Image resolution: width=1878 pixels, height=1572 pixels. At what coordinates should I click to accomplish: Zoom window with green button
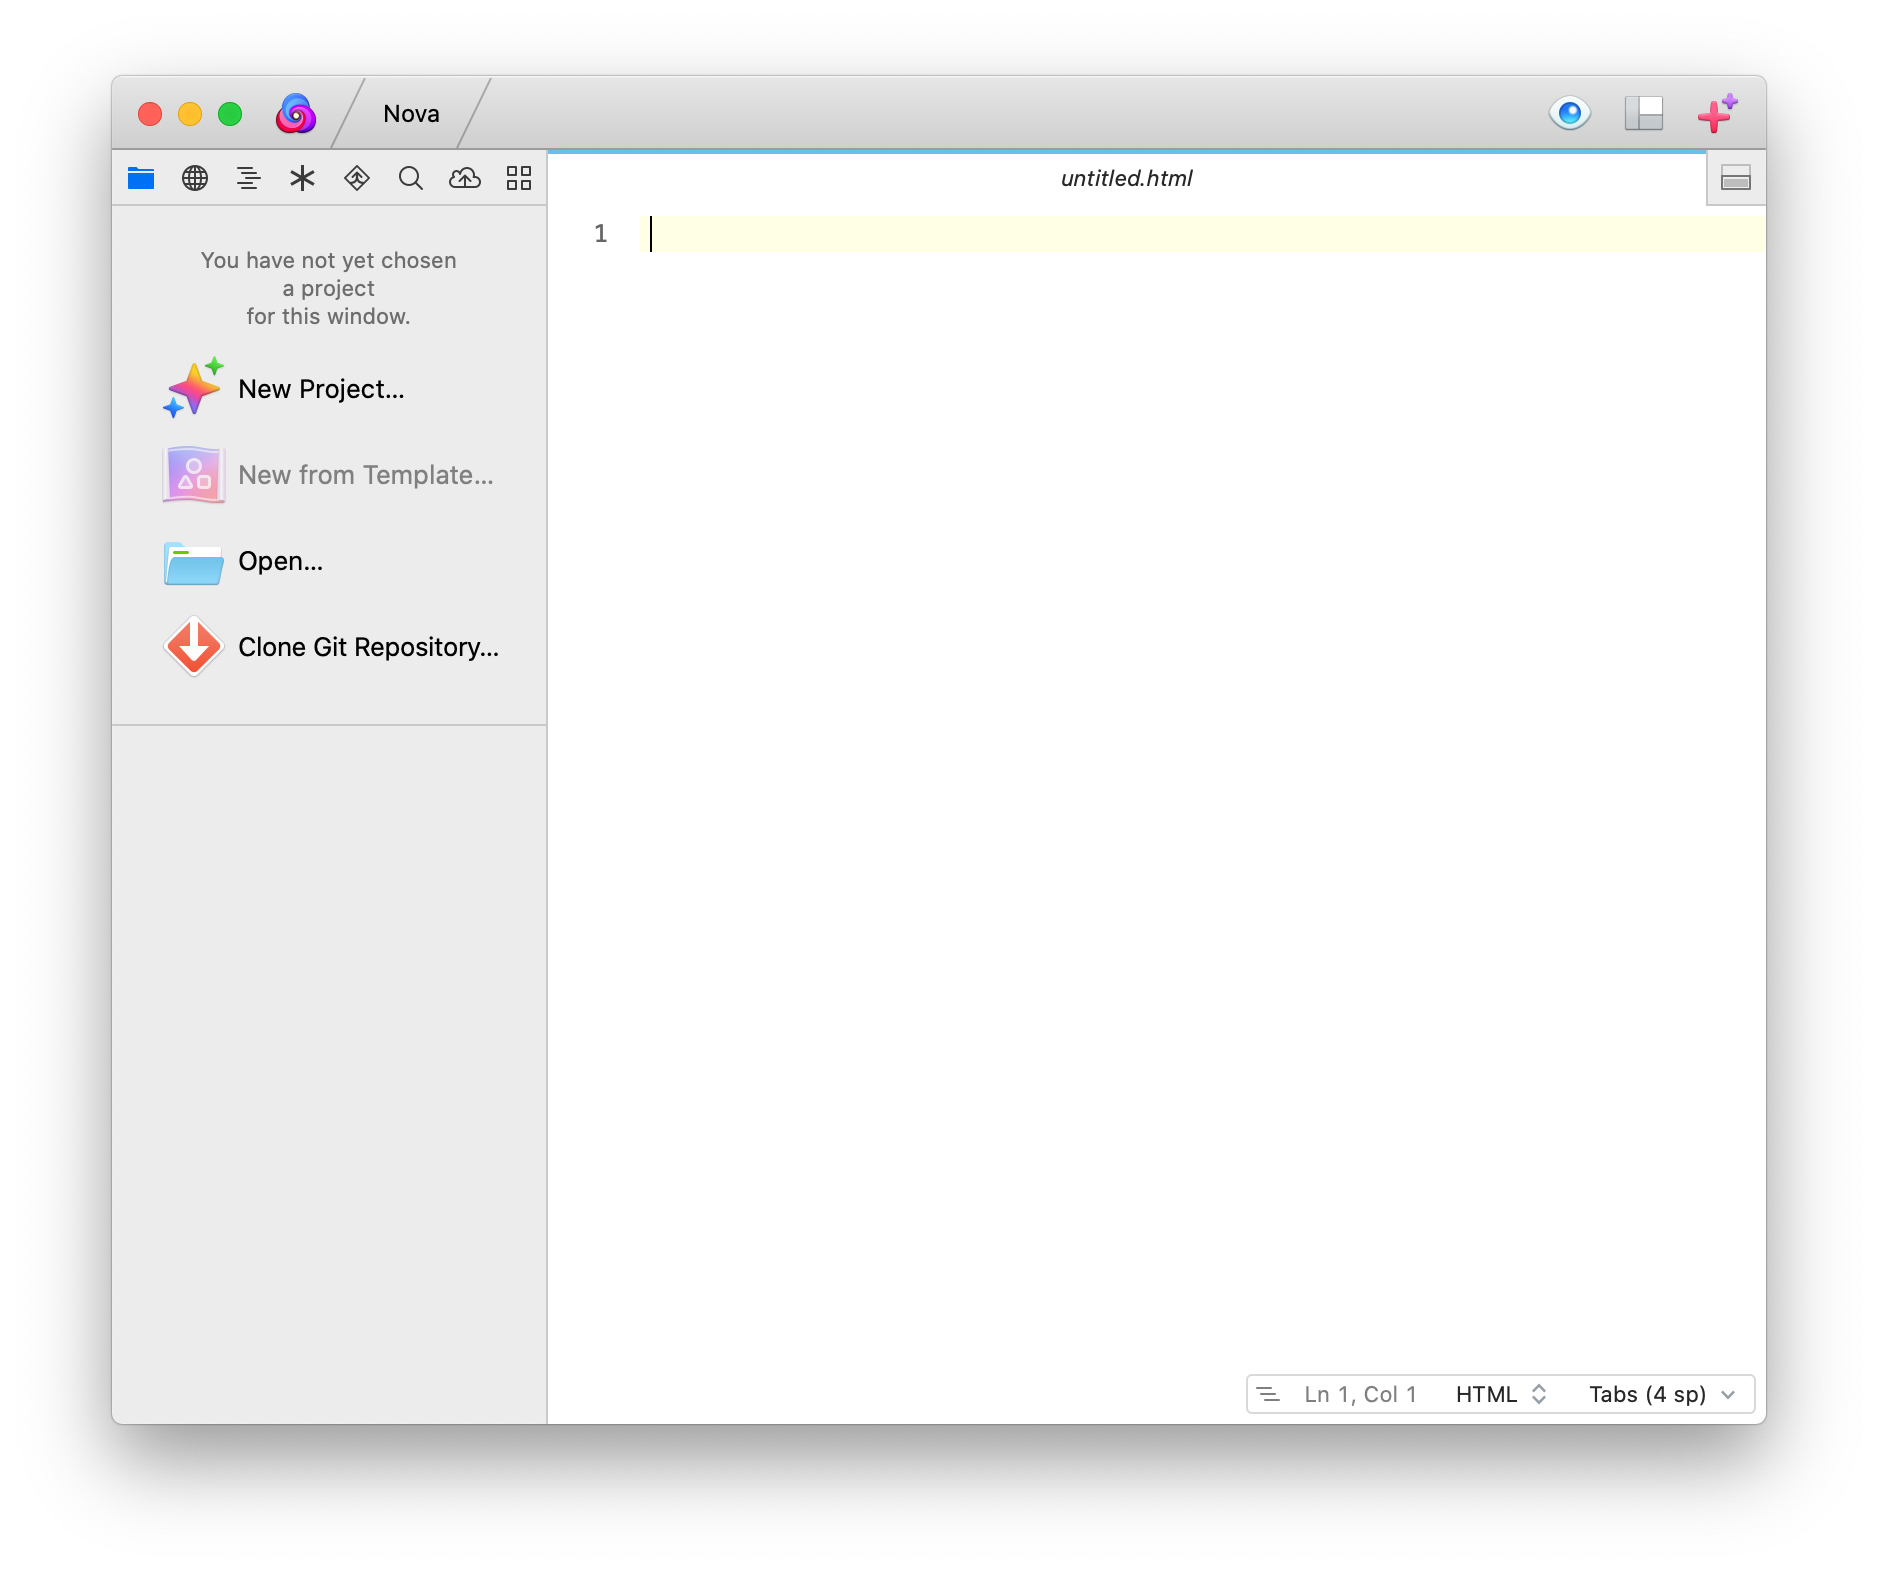(230, 114)
